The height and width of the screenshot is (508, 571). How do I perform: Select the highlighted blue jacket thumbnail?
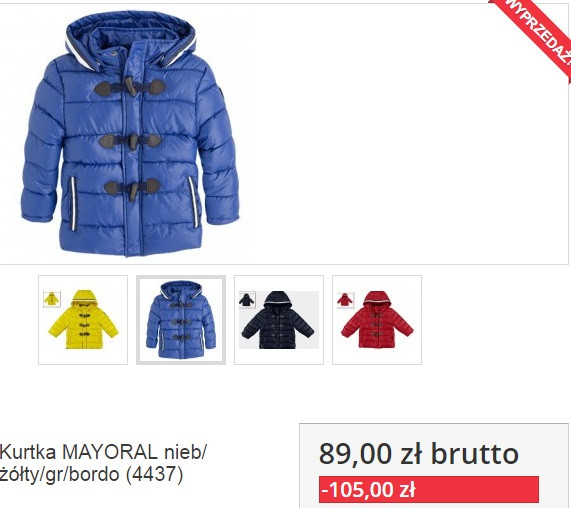click(181, 320)
